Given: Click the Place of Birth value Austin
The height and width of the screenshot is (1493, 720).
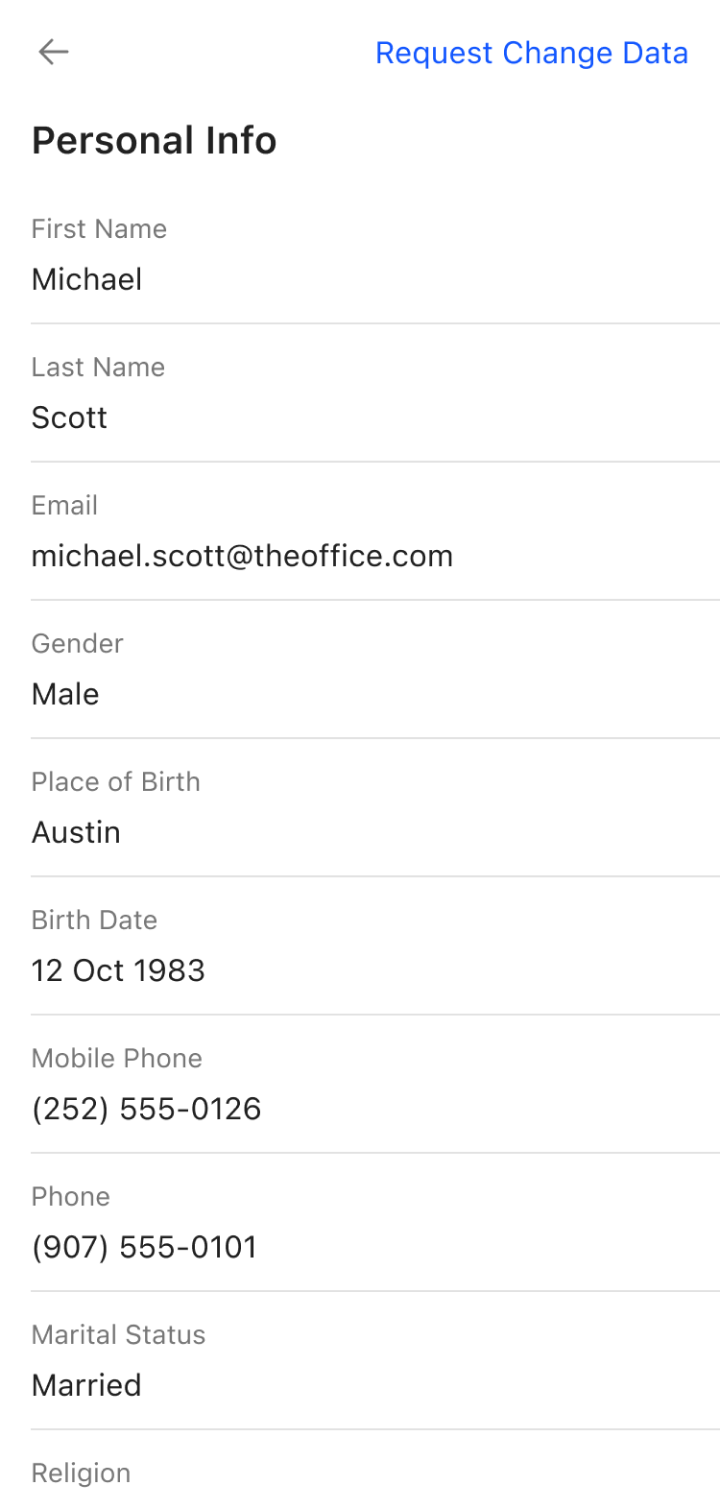Looking at the screenshot, I should [x=76, y=832].
